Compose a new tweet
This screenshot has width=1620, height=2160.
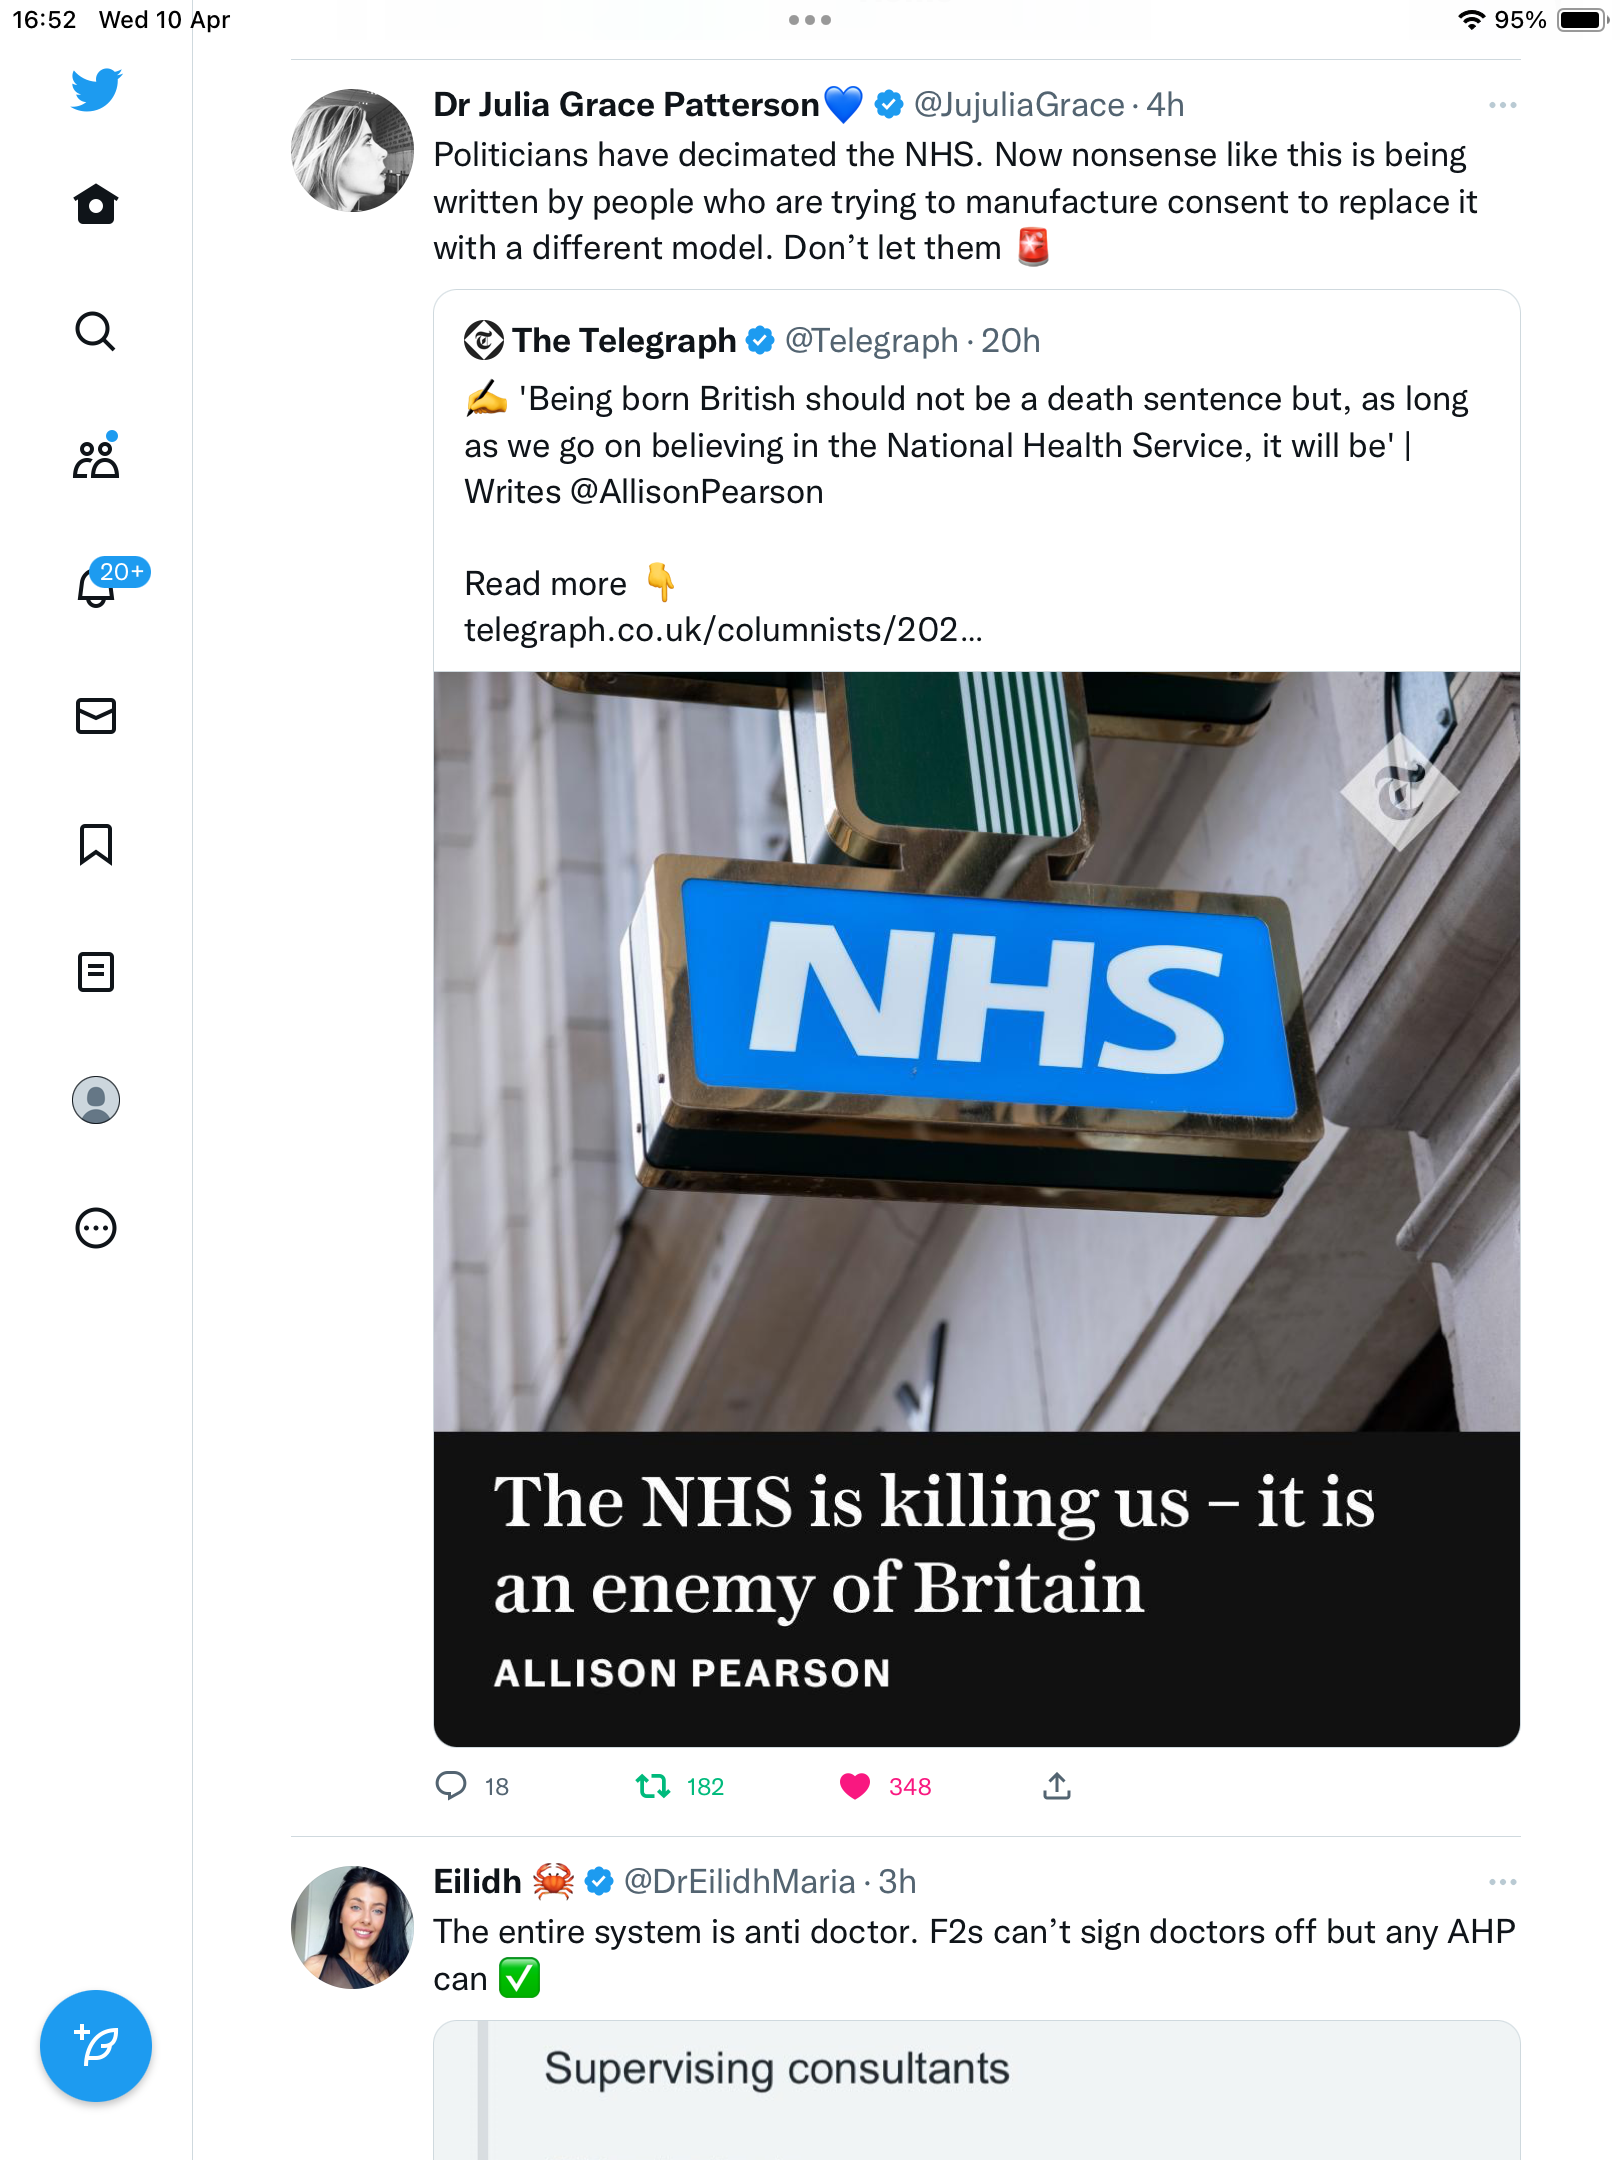96,2046
